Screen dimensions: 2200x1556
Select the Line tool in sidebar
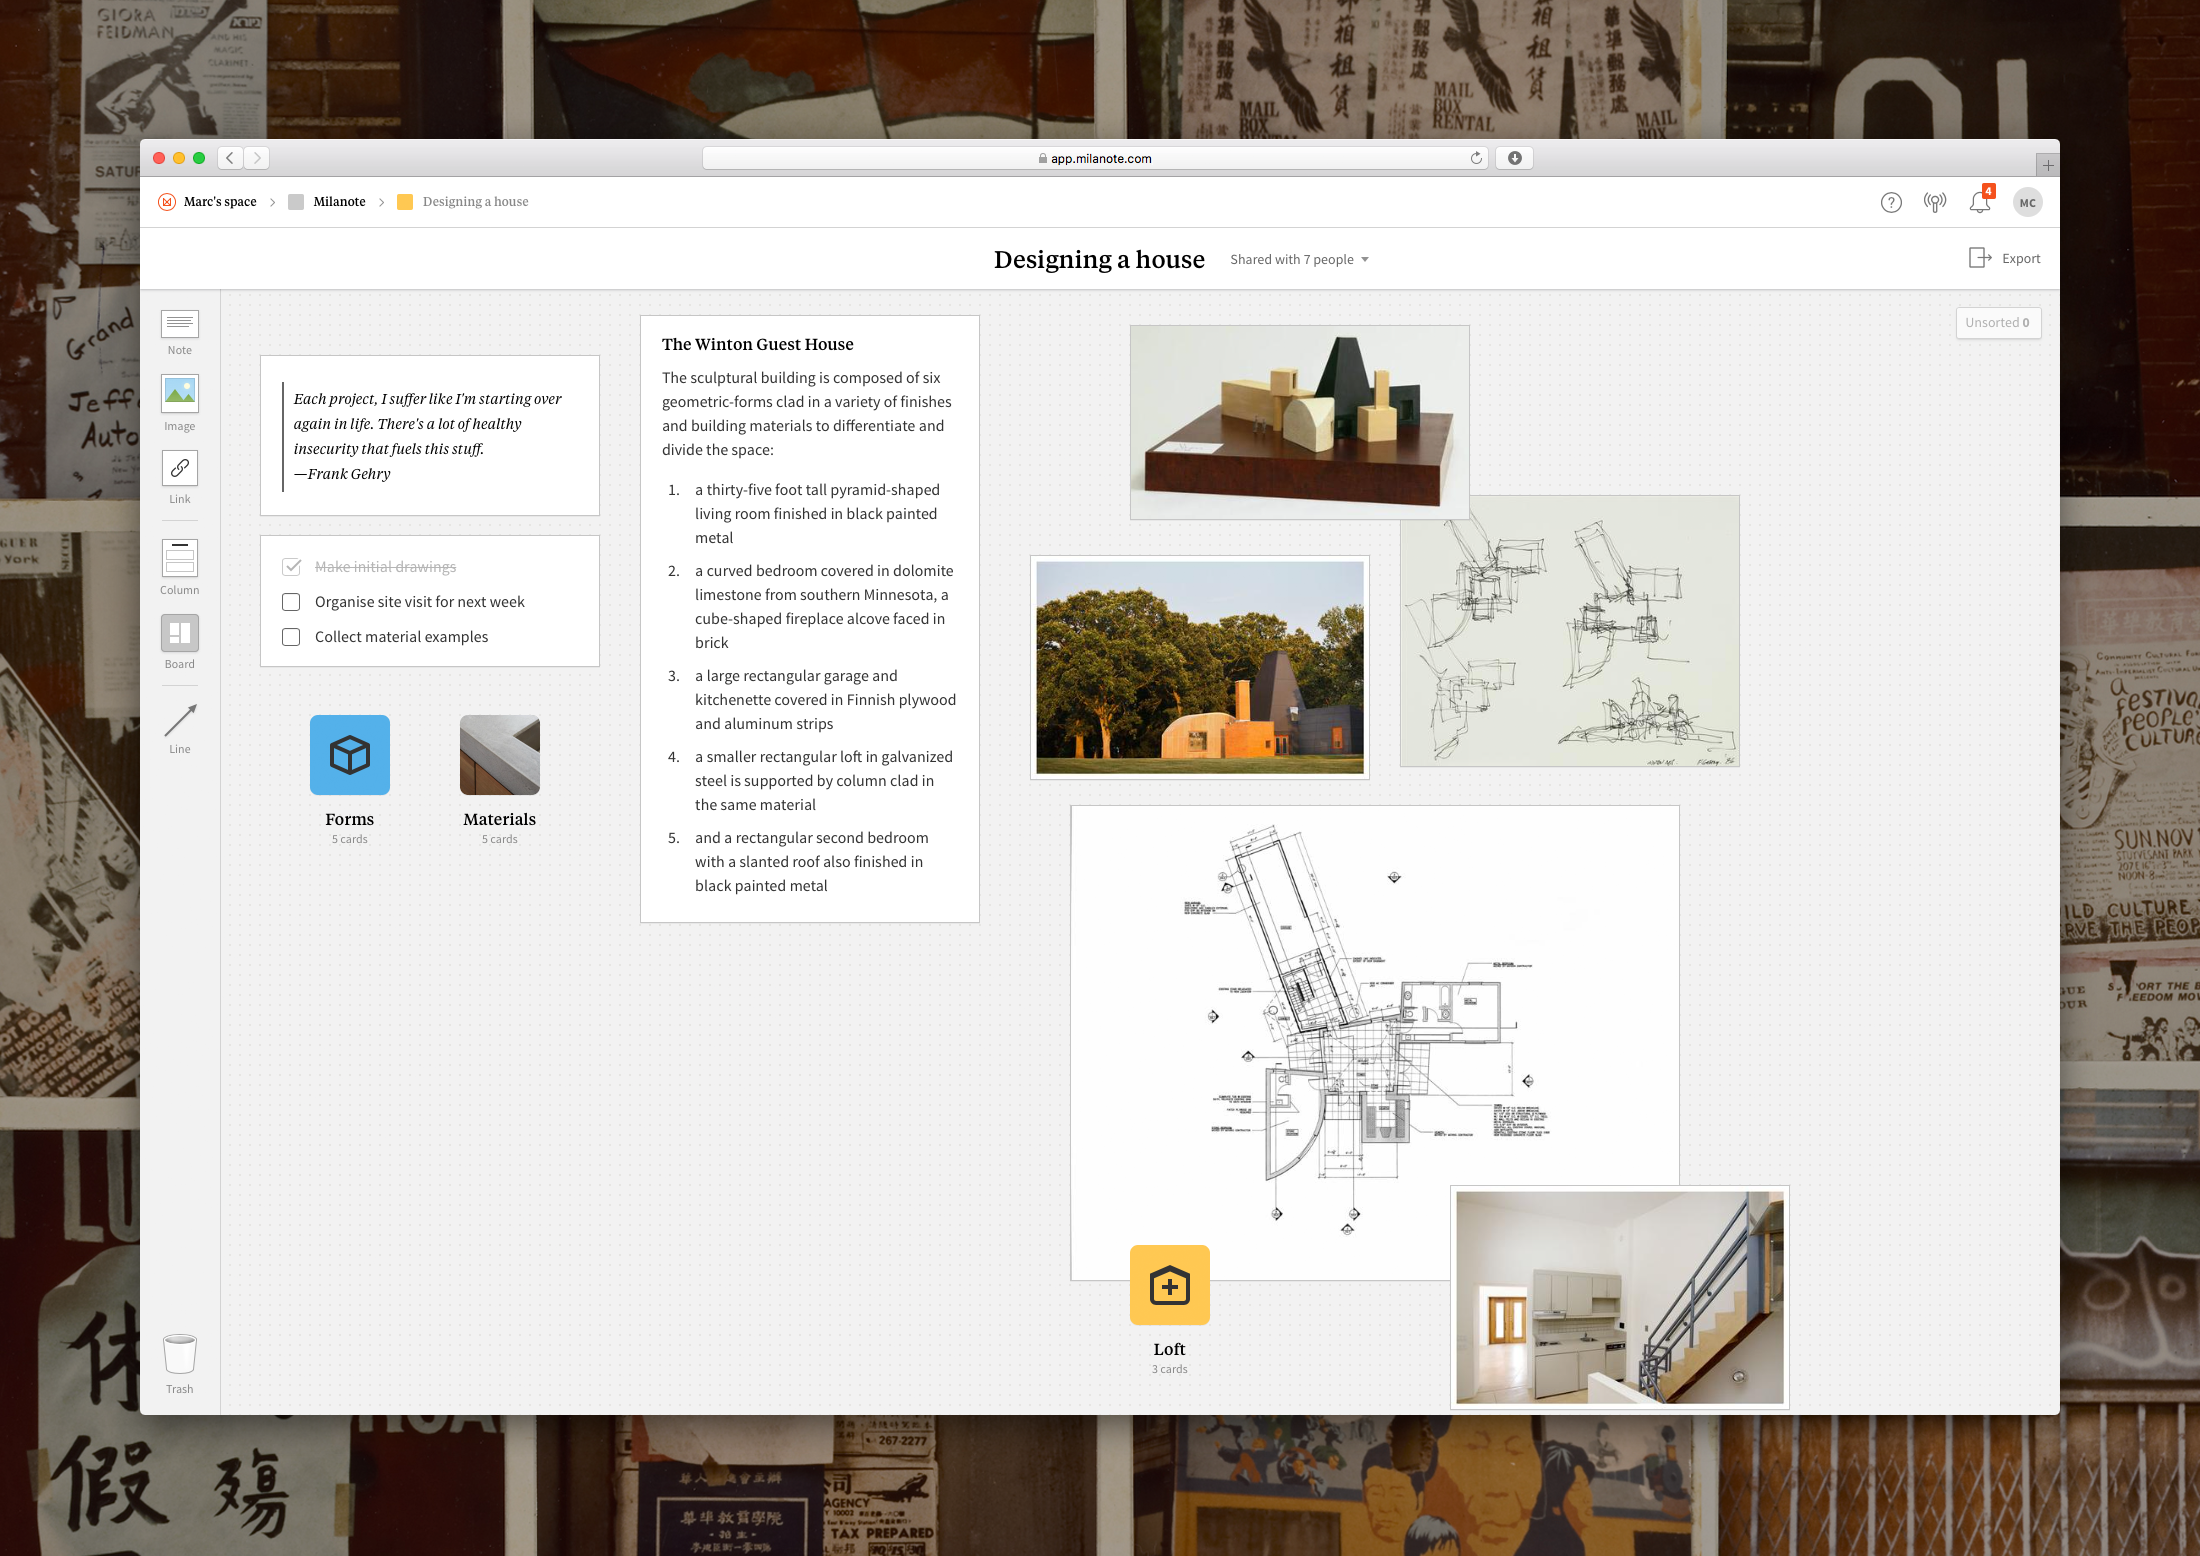(180, 720)
